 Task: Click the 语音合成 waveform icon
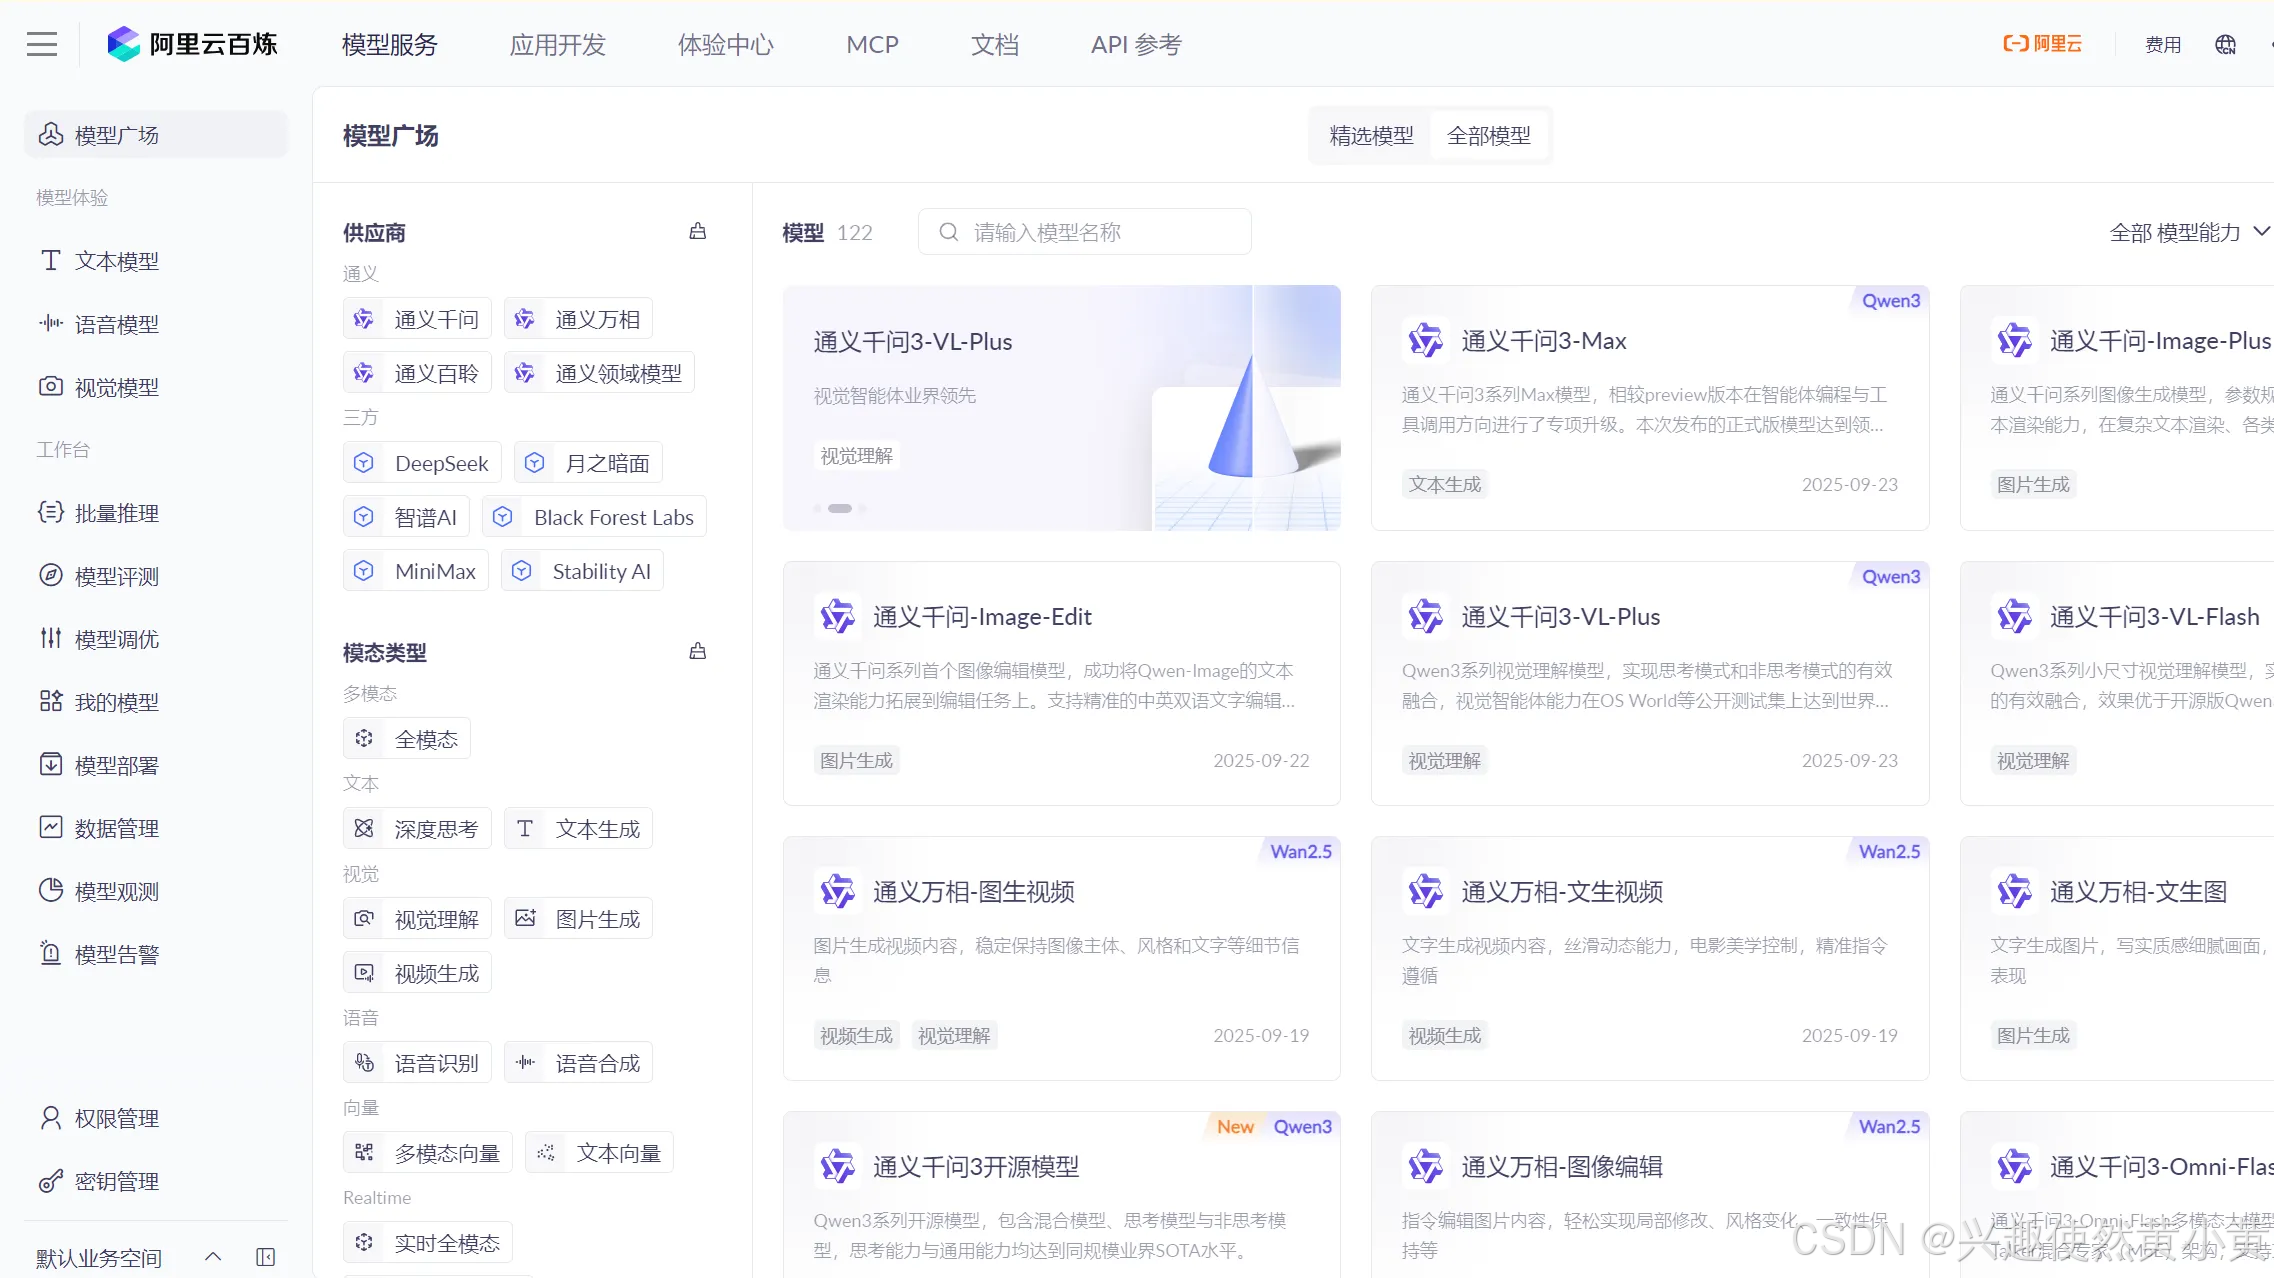[x=525, y=1062]
